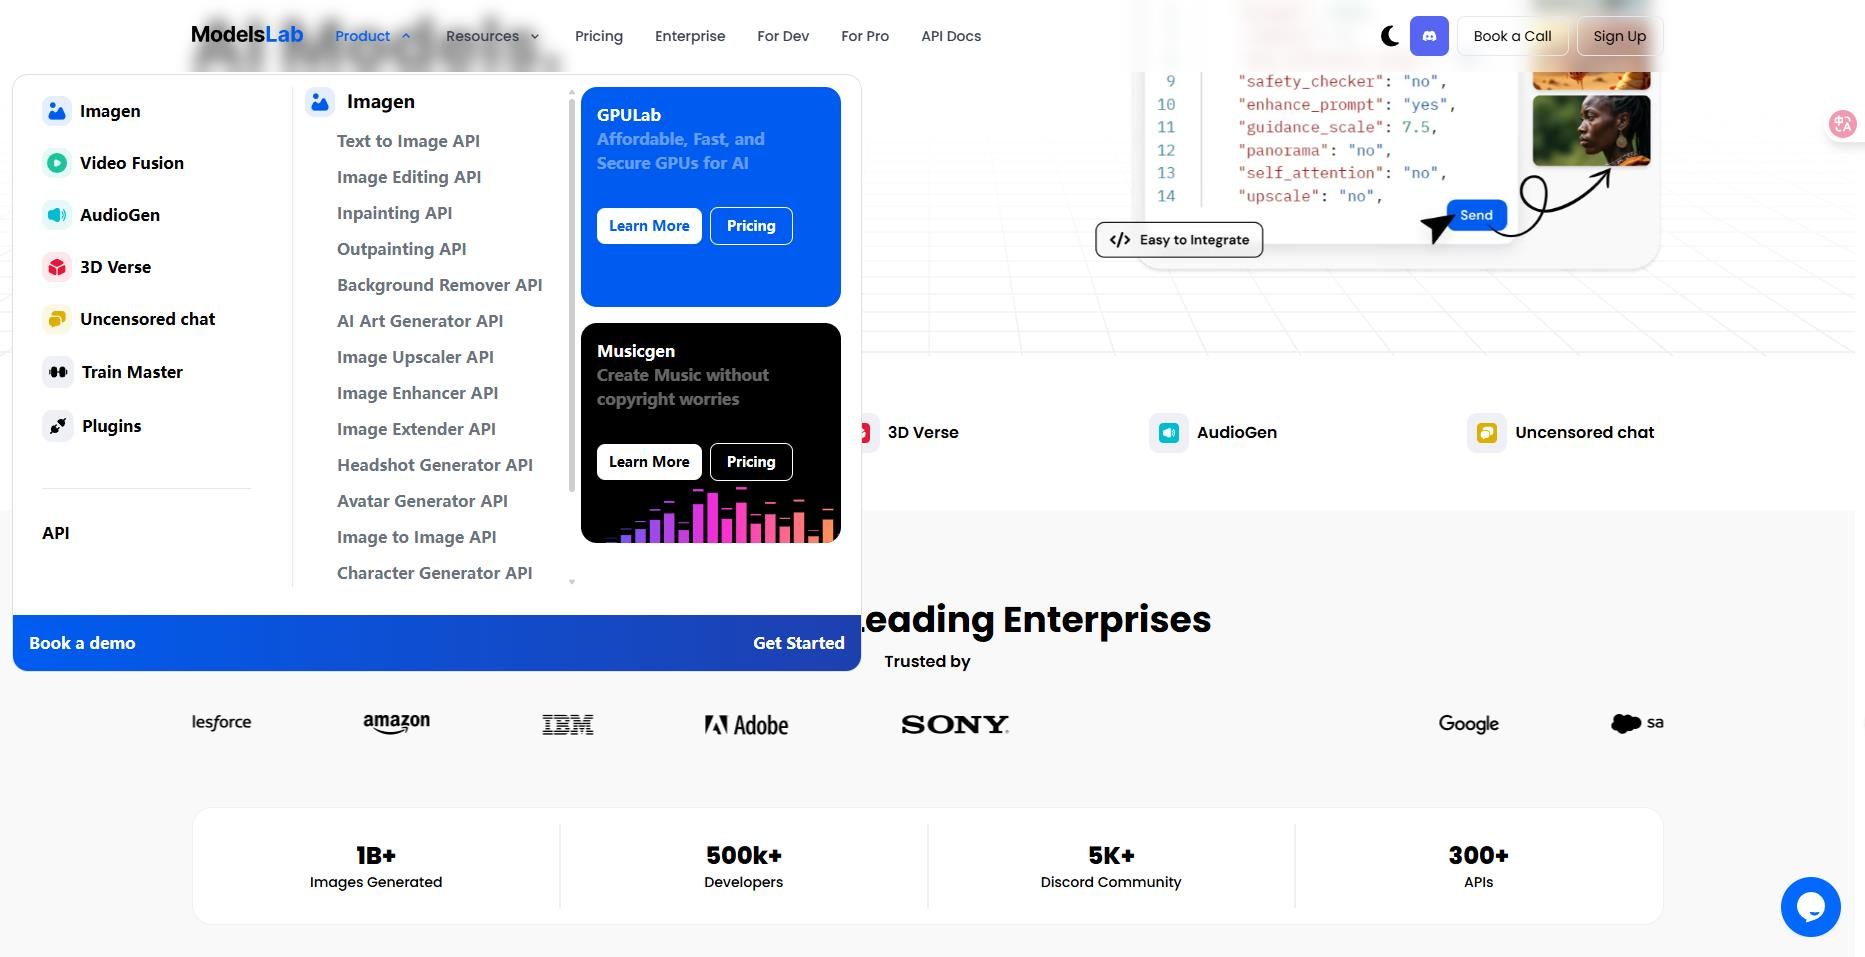Click the Book a Call button

pyautogui.click(x=1512, y=36)
